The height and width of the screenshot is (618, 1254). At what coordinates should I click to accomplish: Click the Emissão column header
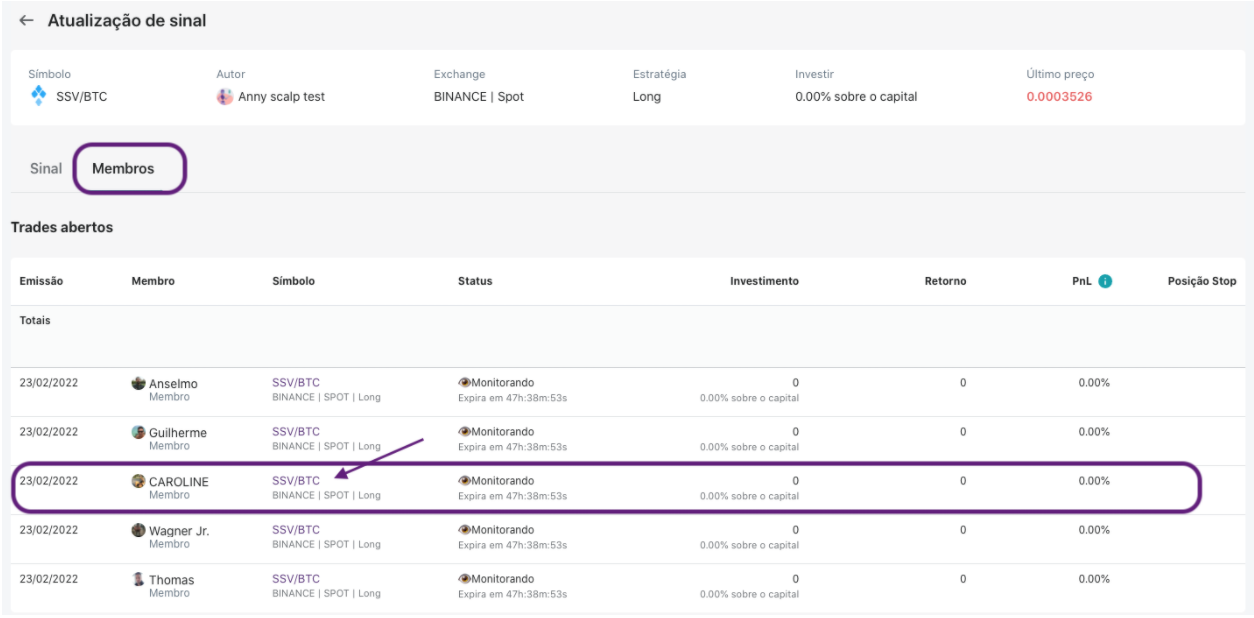coord(41,281)
